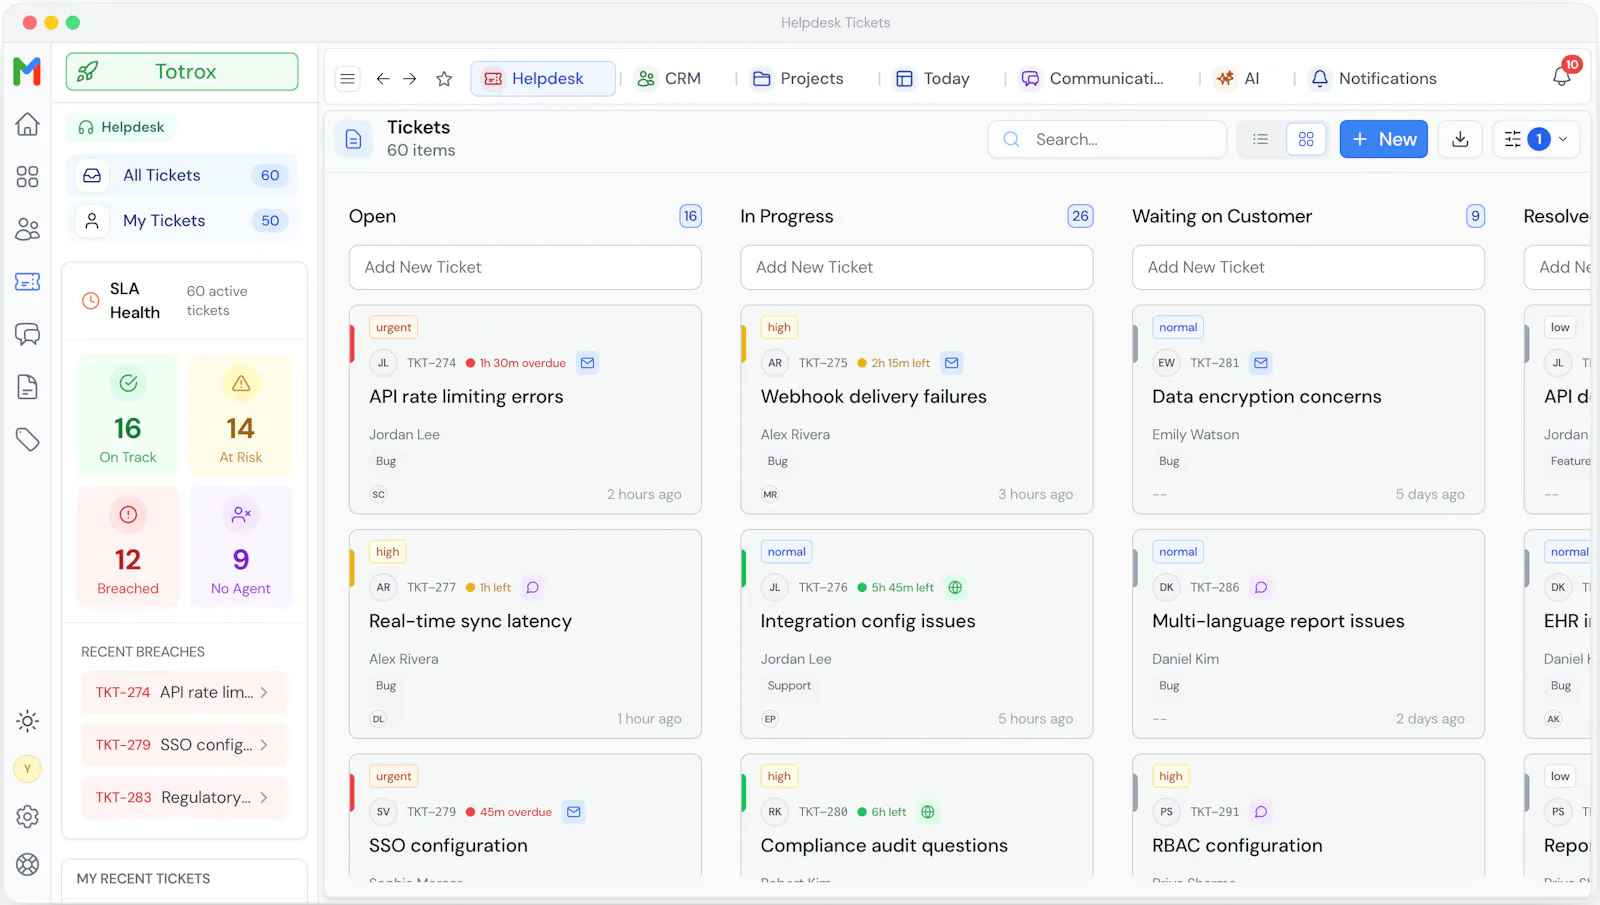Switch to the AI tab

tap(1238, 79)
